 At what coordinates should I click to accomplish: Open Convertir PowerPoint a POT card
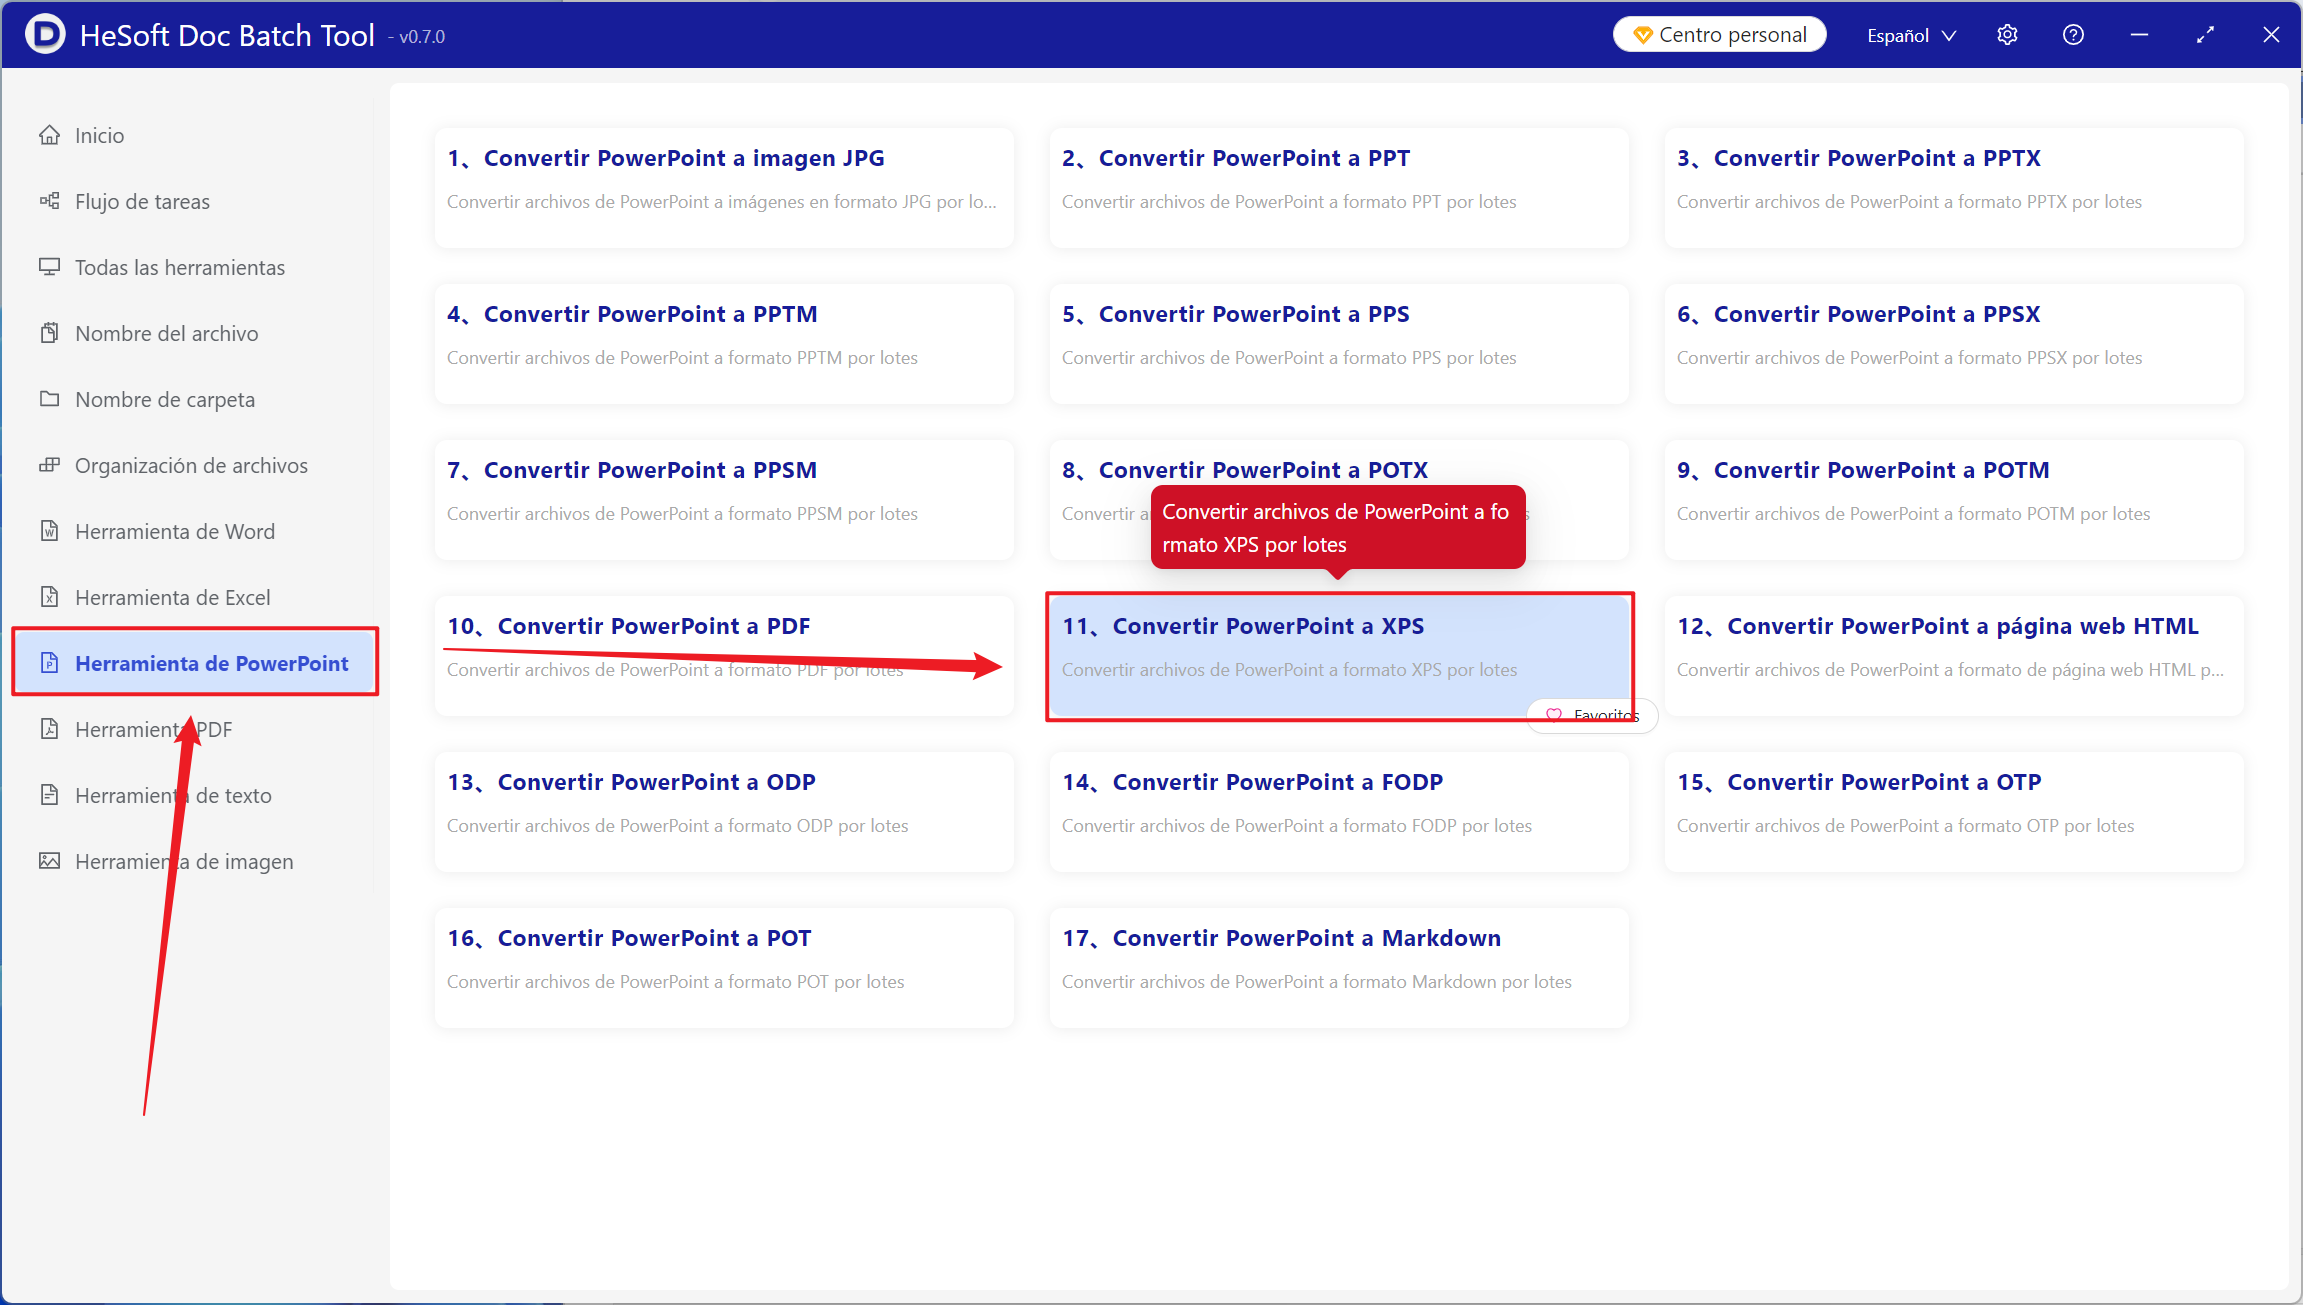(x=724, y=967)
